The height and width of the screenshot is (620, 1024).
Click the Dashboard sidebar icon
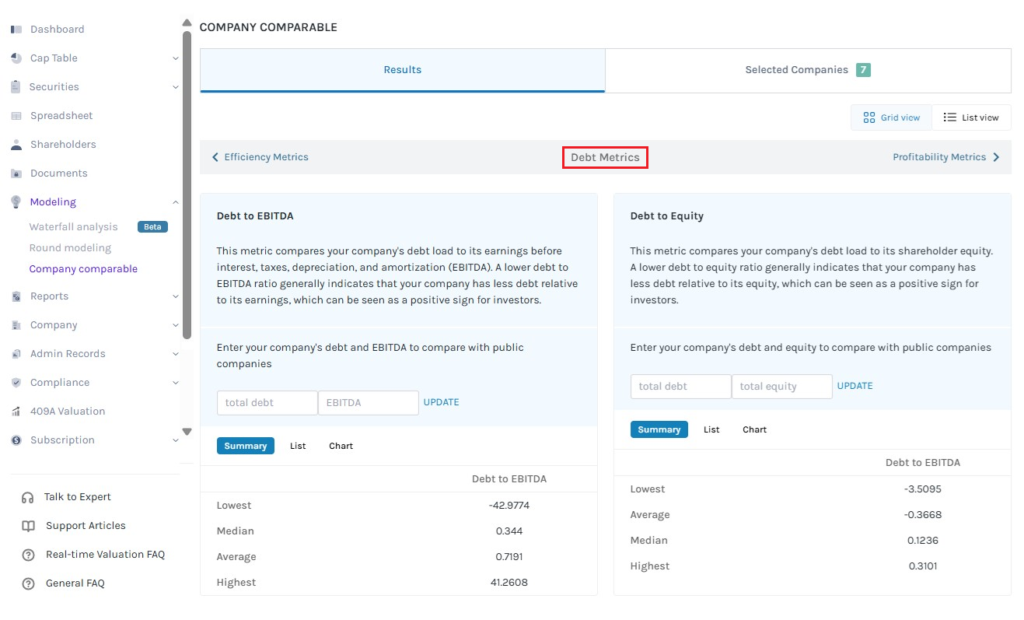(16, 29)
